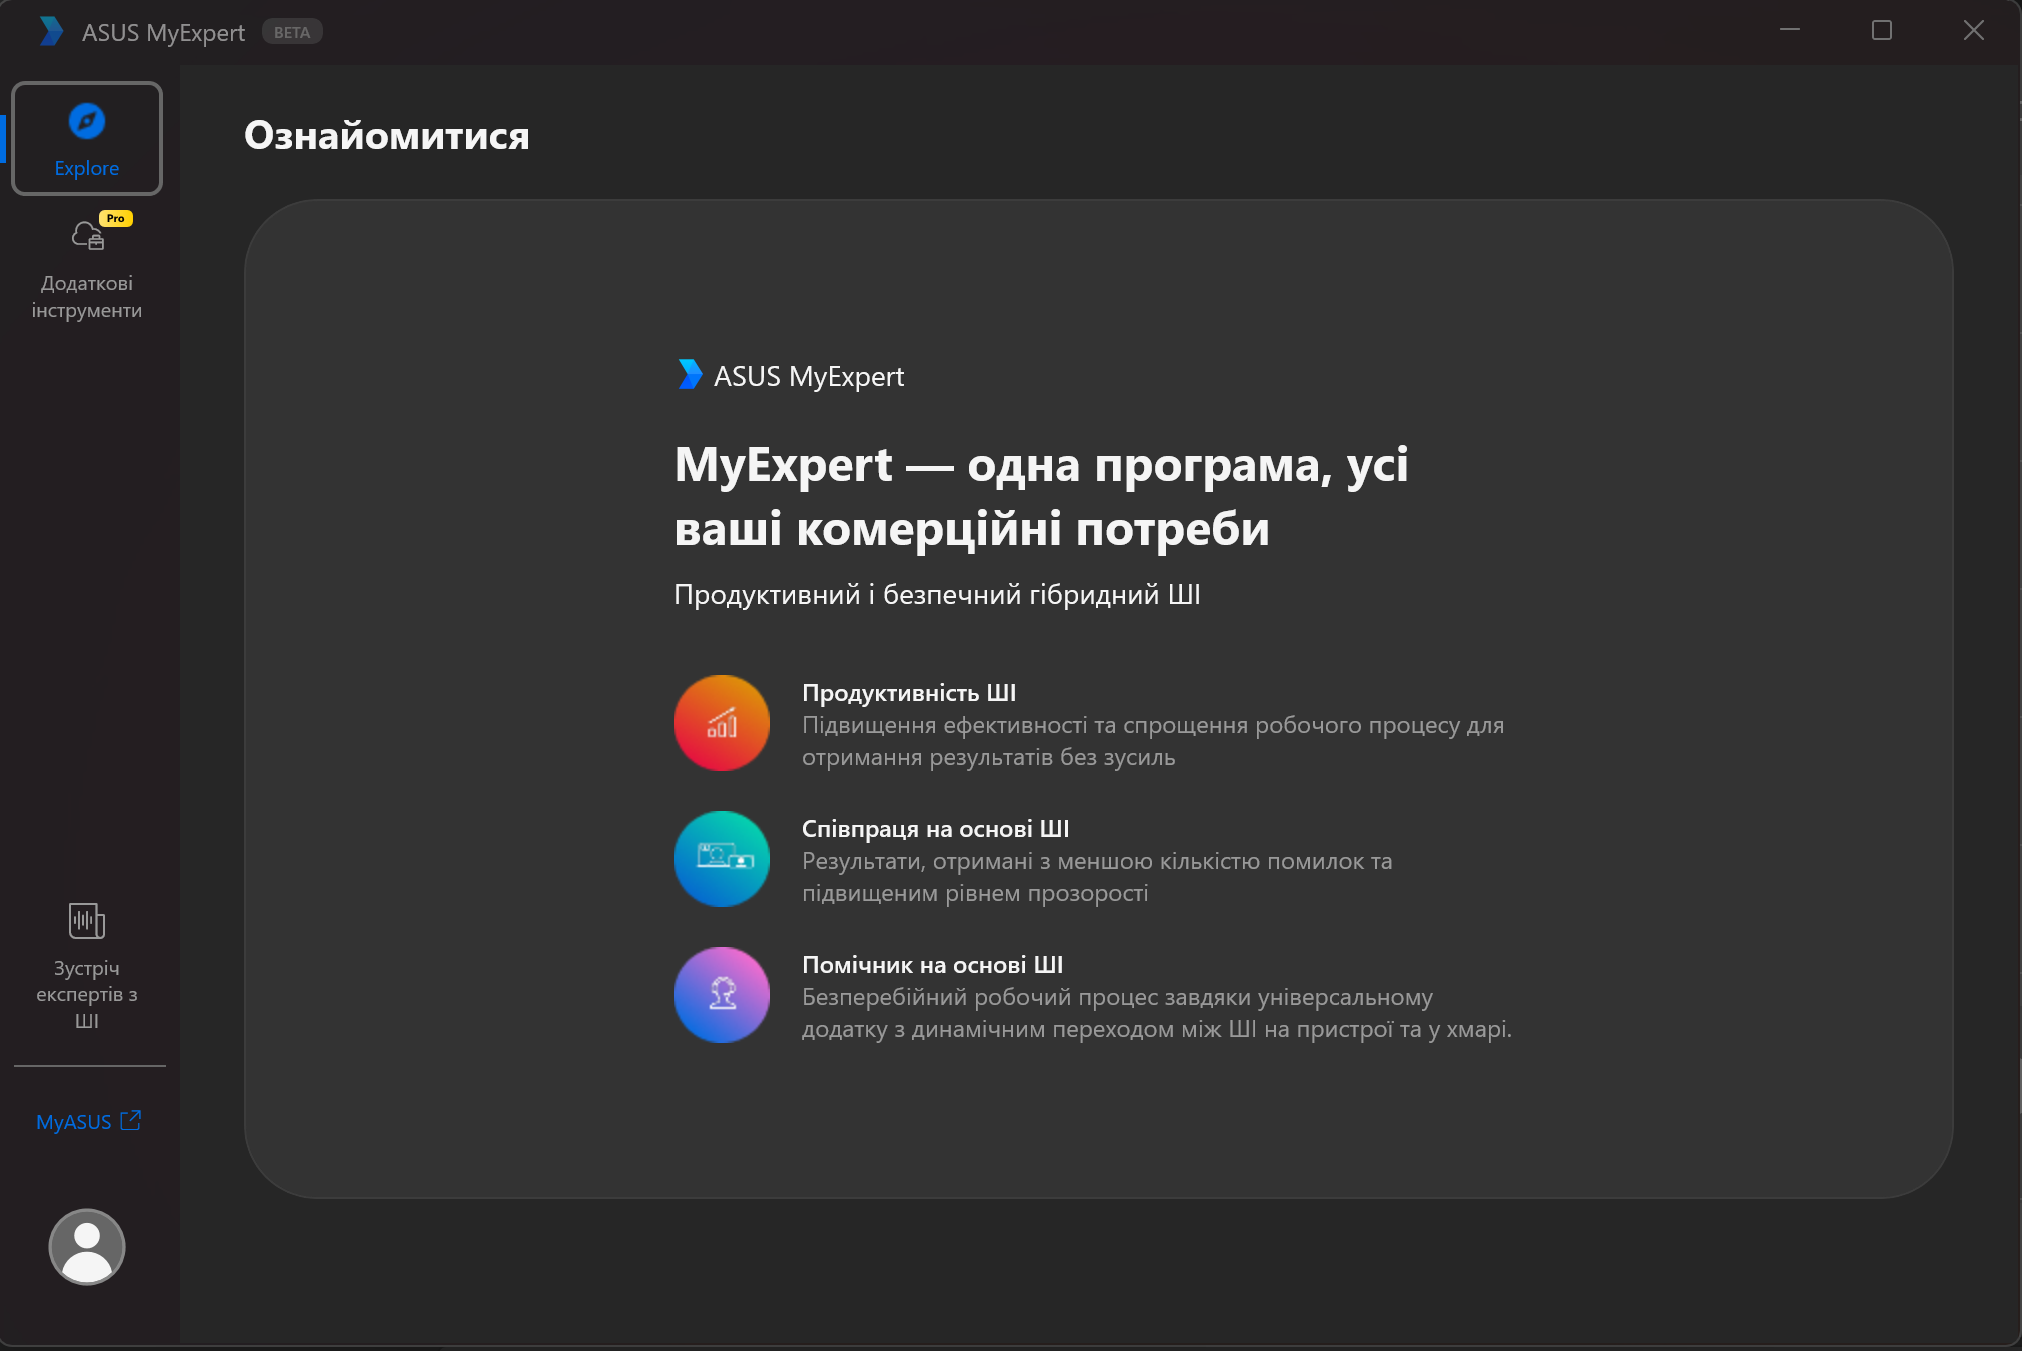This screenshot has height=1351, width=2022.
Task: Click the BETA badge in title bar
Action: 292,32
